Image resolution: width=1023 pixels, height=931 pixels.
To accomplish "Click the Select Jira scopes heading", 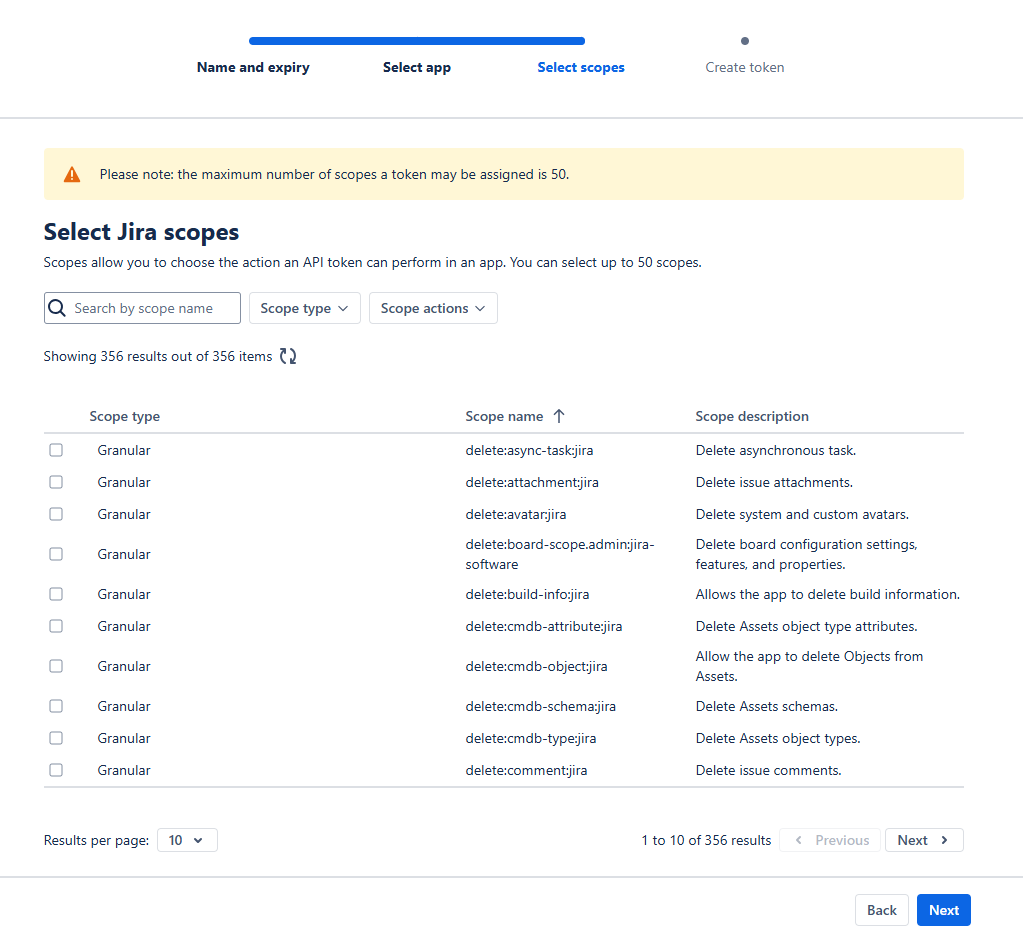I will pos(142,232).
